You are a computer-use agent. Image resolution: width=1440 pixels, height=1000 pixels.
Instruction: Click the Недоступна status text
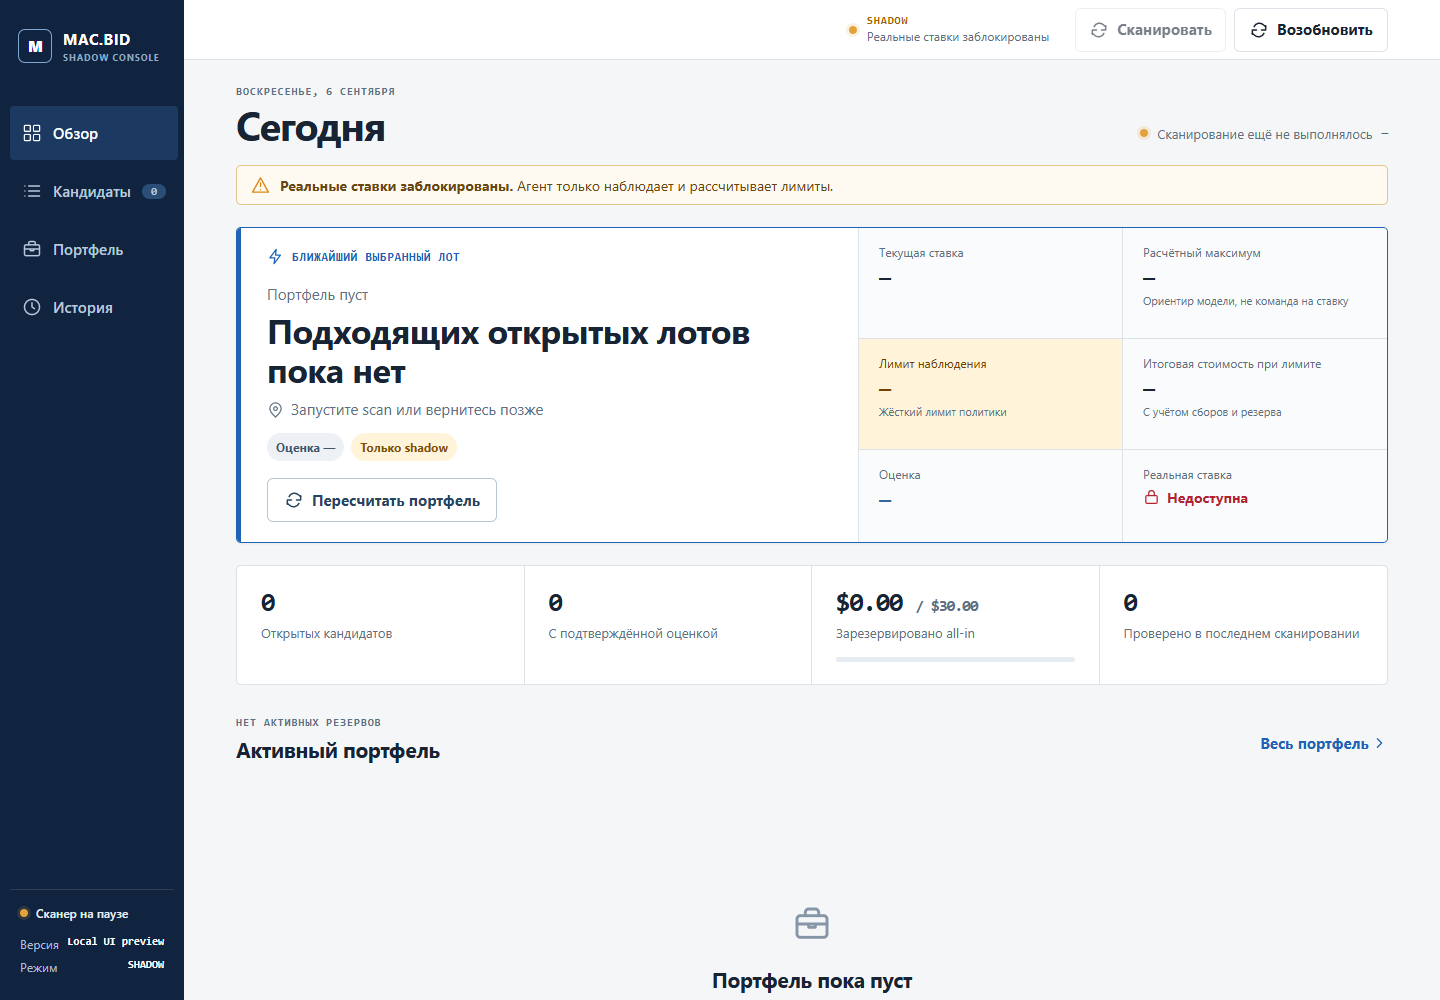point(1207,498)
